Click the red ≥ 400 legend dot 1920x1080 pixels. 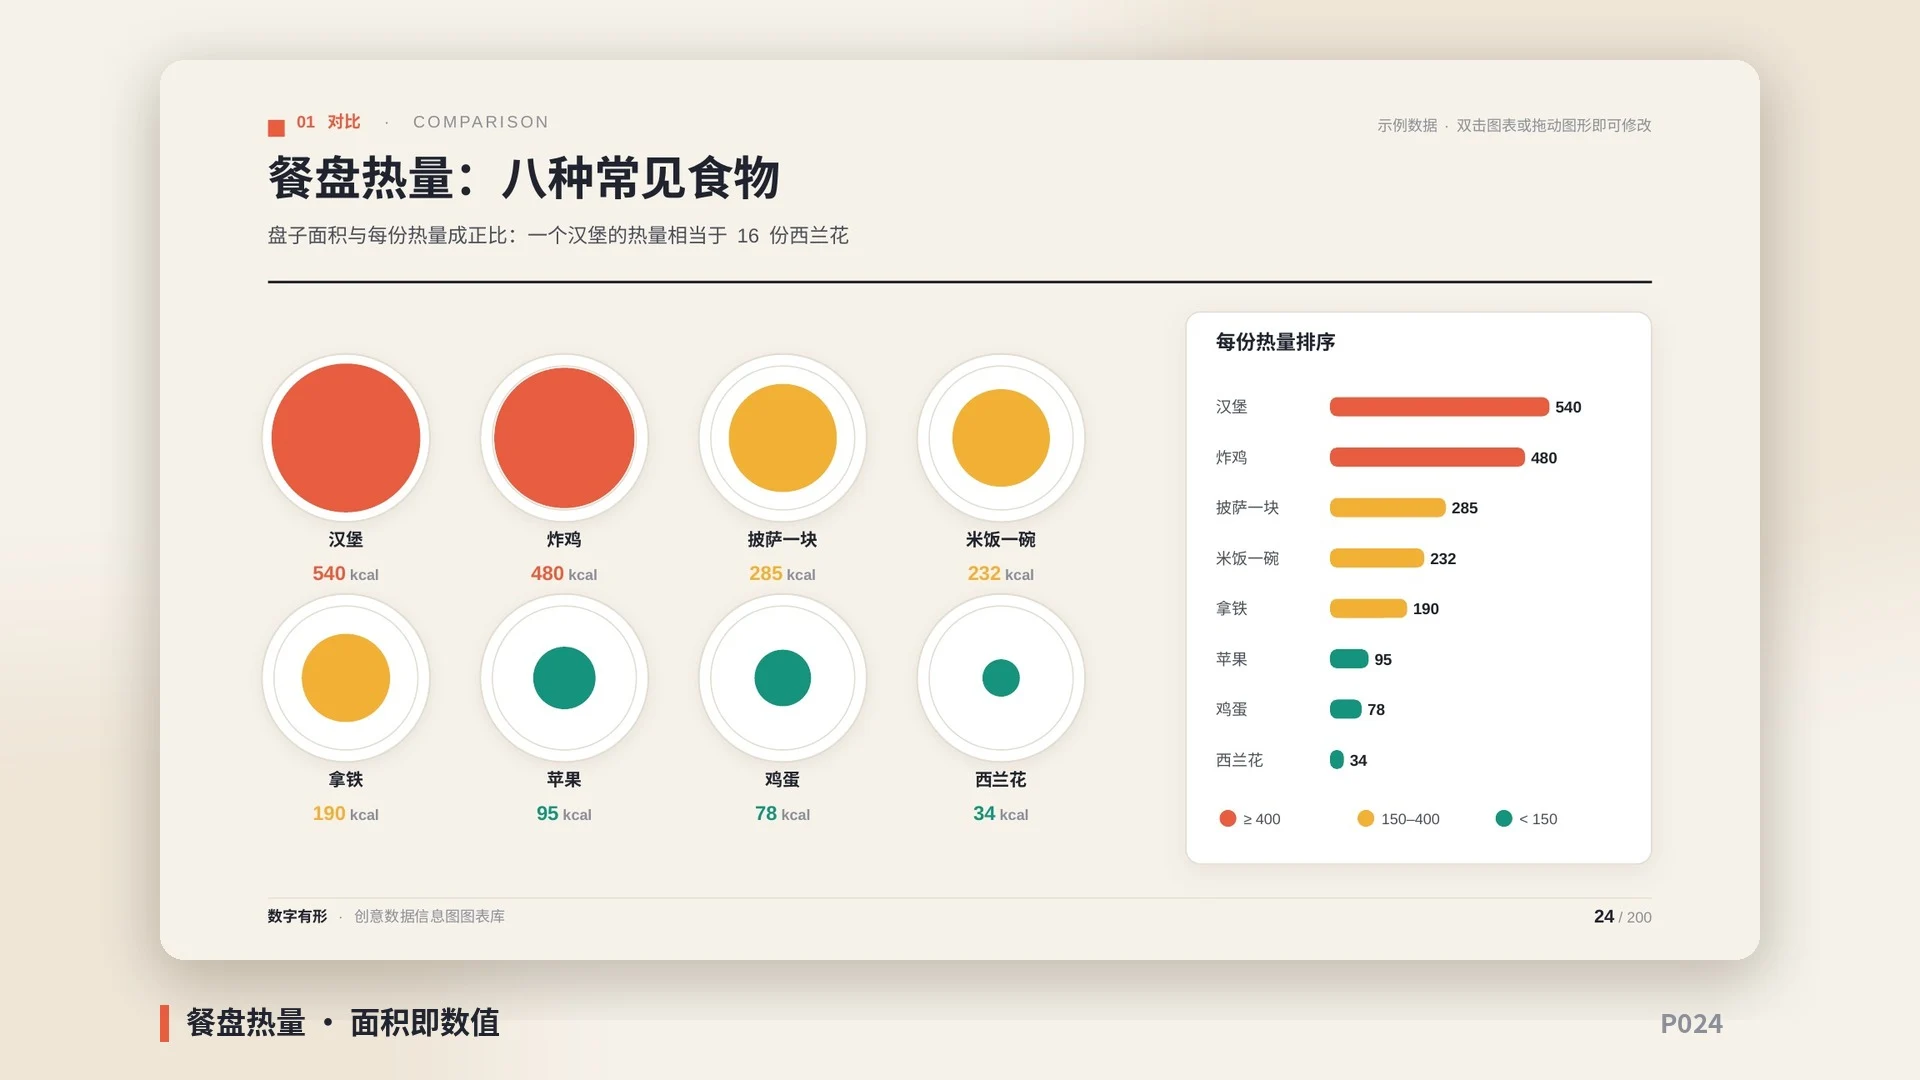click(x=1228, y=818)
